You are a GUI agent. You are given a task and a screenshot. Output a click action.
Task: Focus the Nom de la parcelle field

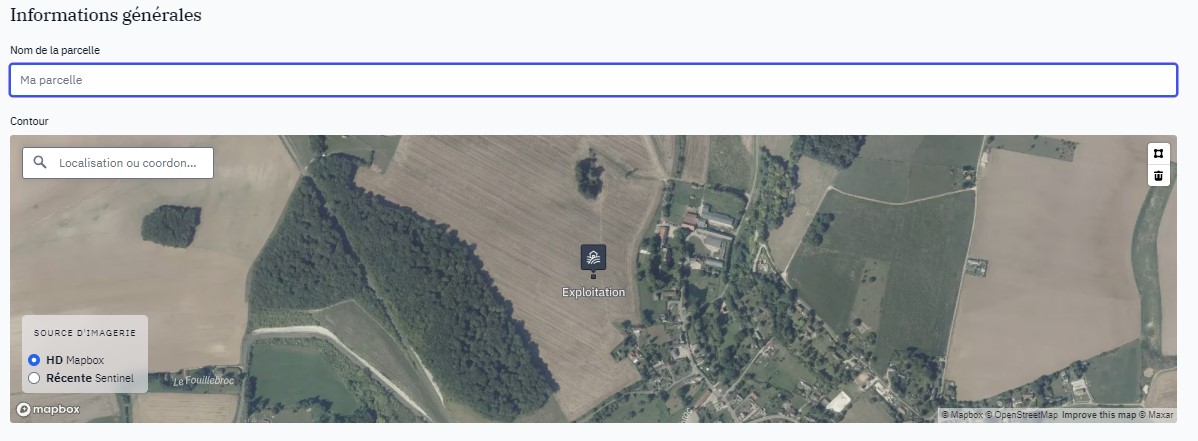(x=593, y=80)
